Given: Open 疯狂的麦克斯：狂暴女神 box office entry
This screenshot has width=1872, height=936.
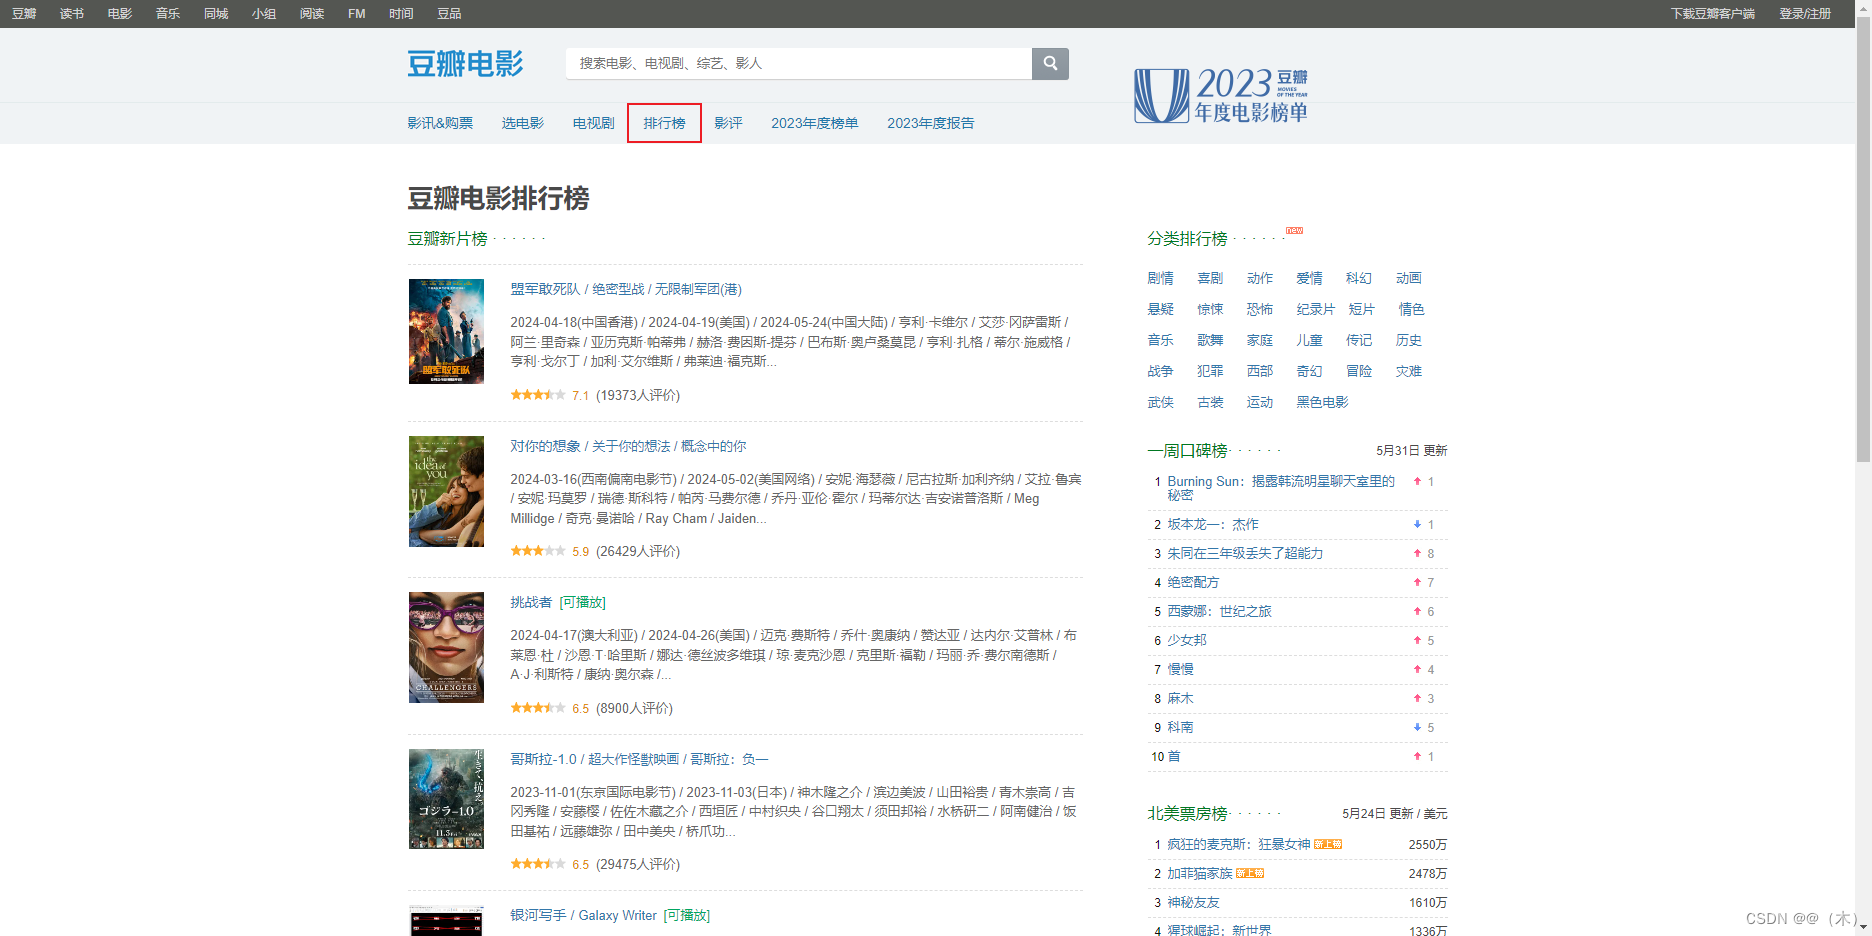Looking at the screenshot, I should 1239,844.
